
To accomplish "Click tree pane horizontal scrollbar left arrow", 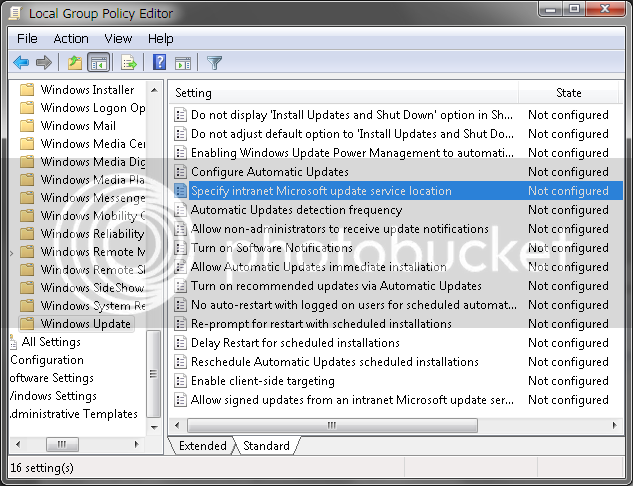I will click(x=18, y=444).
